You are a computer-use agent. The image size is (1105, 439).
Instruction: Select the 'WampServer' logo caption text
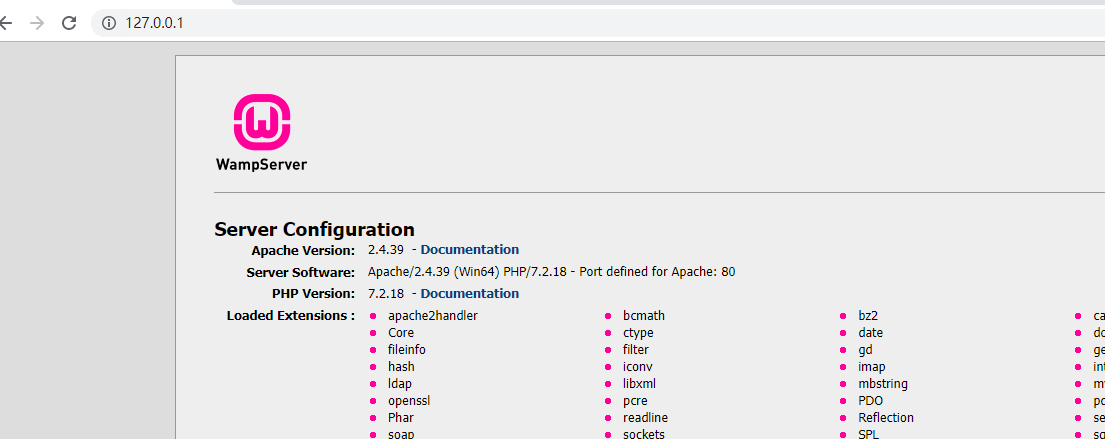point(261,165)
